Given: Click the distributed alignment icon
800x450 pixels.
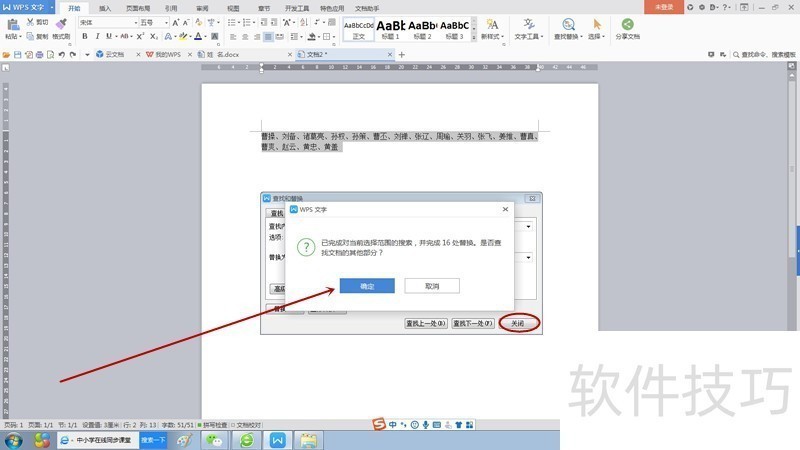Looking at the screenshot, I should [280, 37].
